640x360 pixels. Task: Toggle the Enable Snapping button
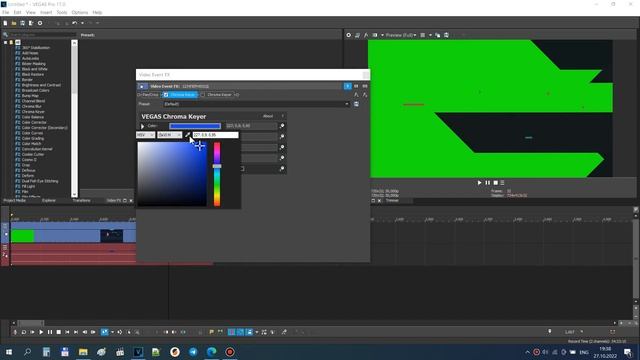(231, 332)
